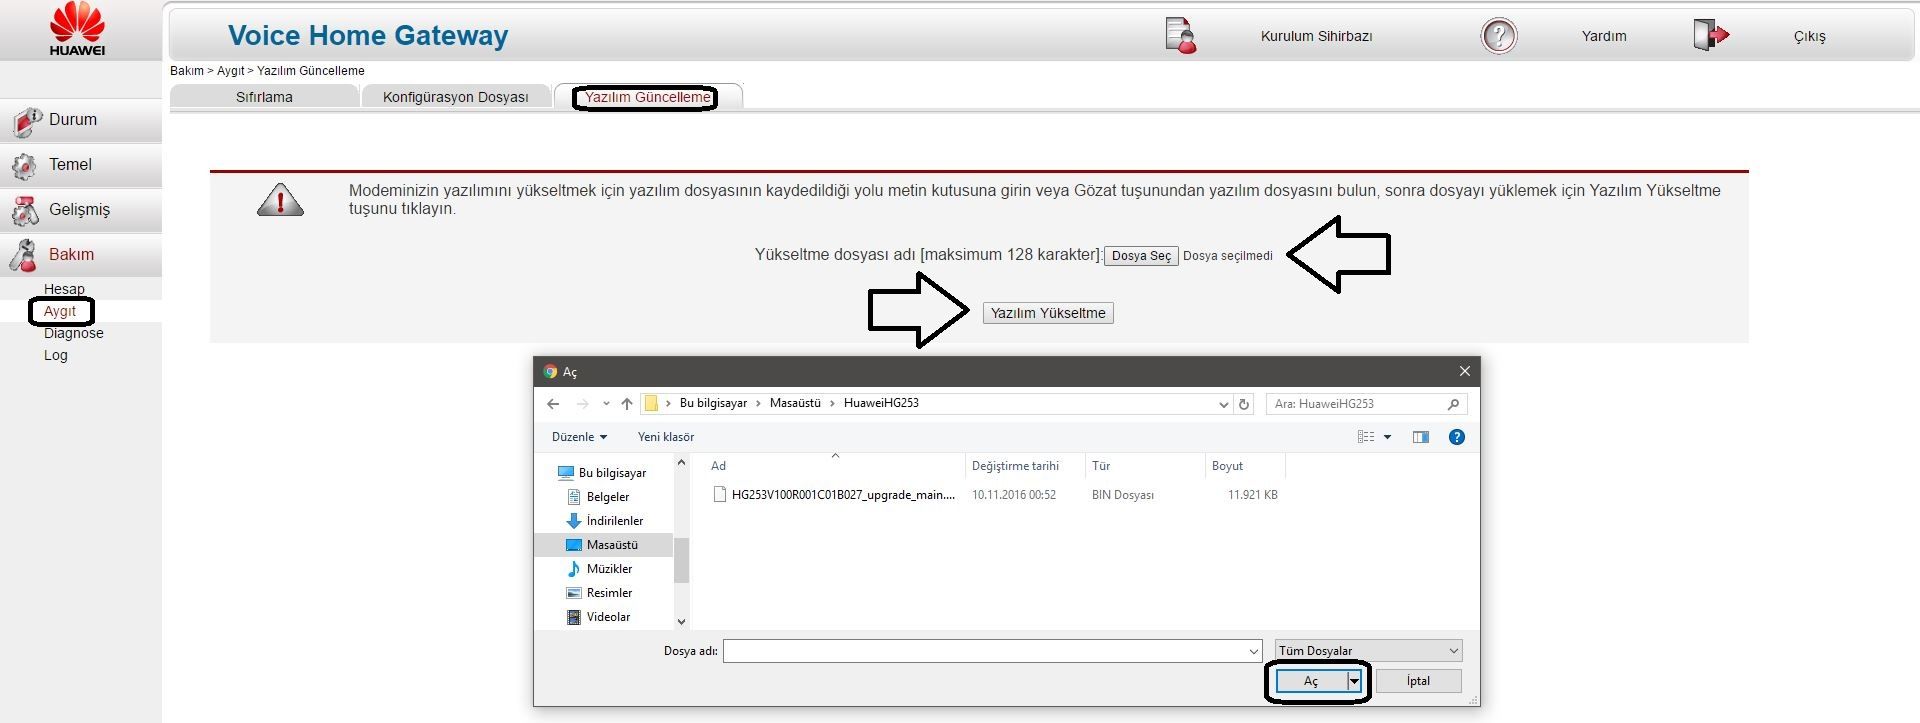Select Masaüstü in the navigation pane
This screenshot has width=1920, height=723.
(x=611, y=545)
